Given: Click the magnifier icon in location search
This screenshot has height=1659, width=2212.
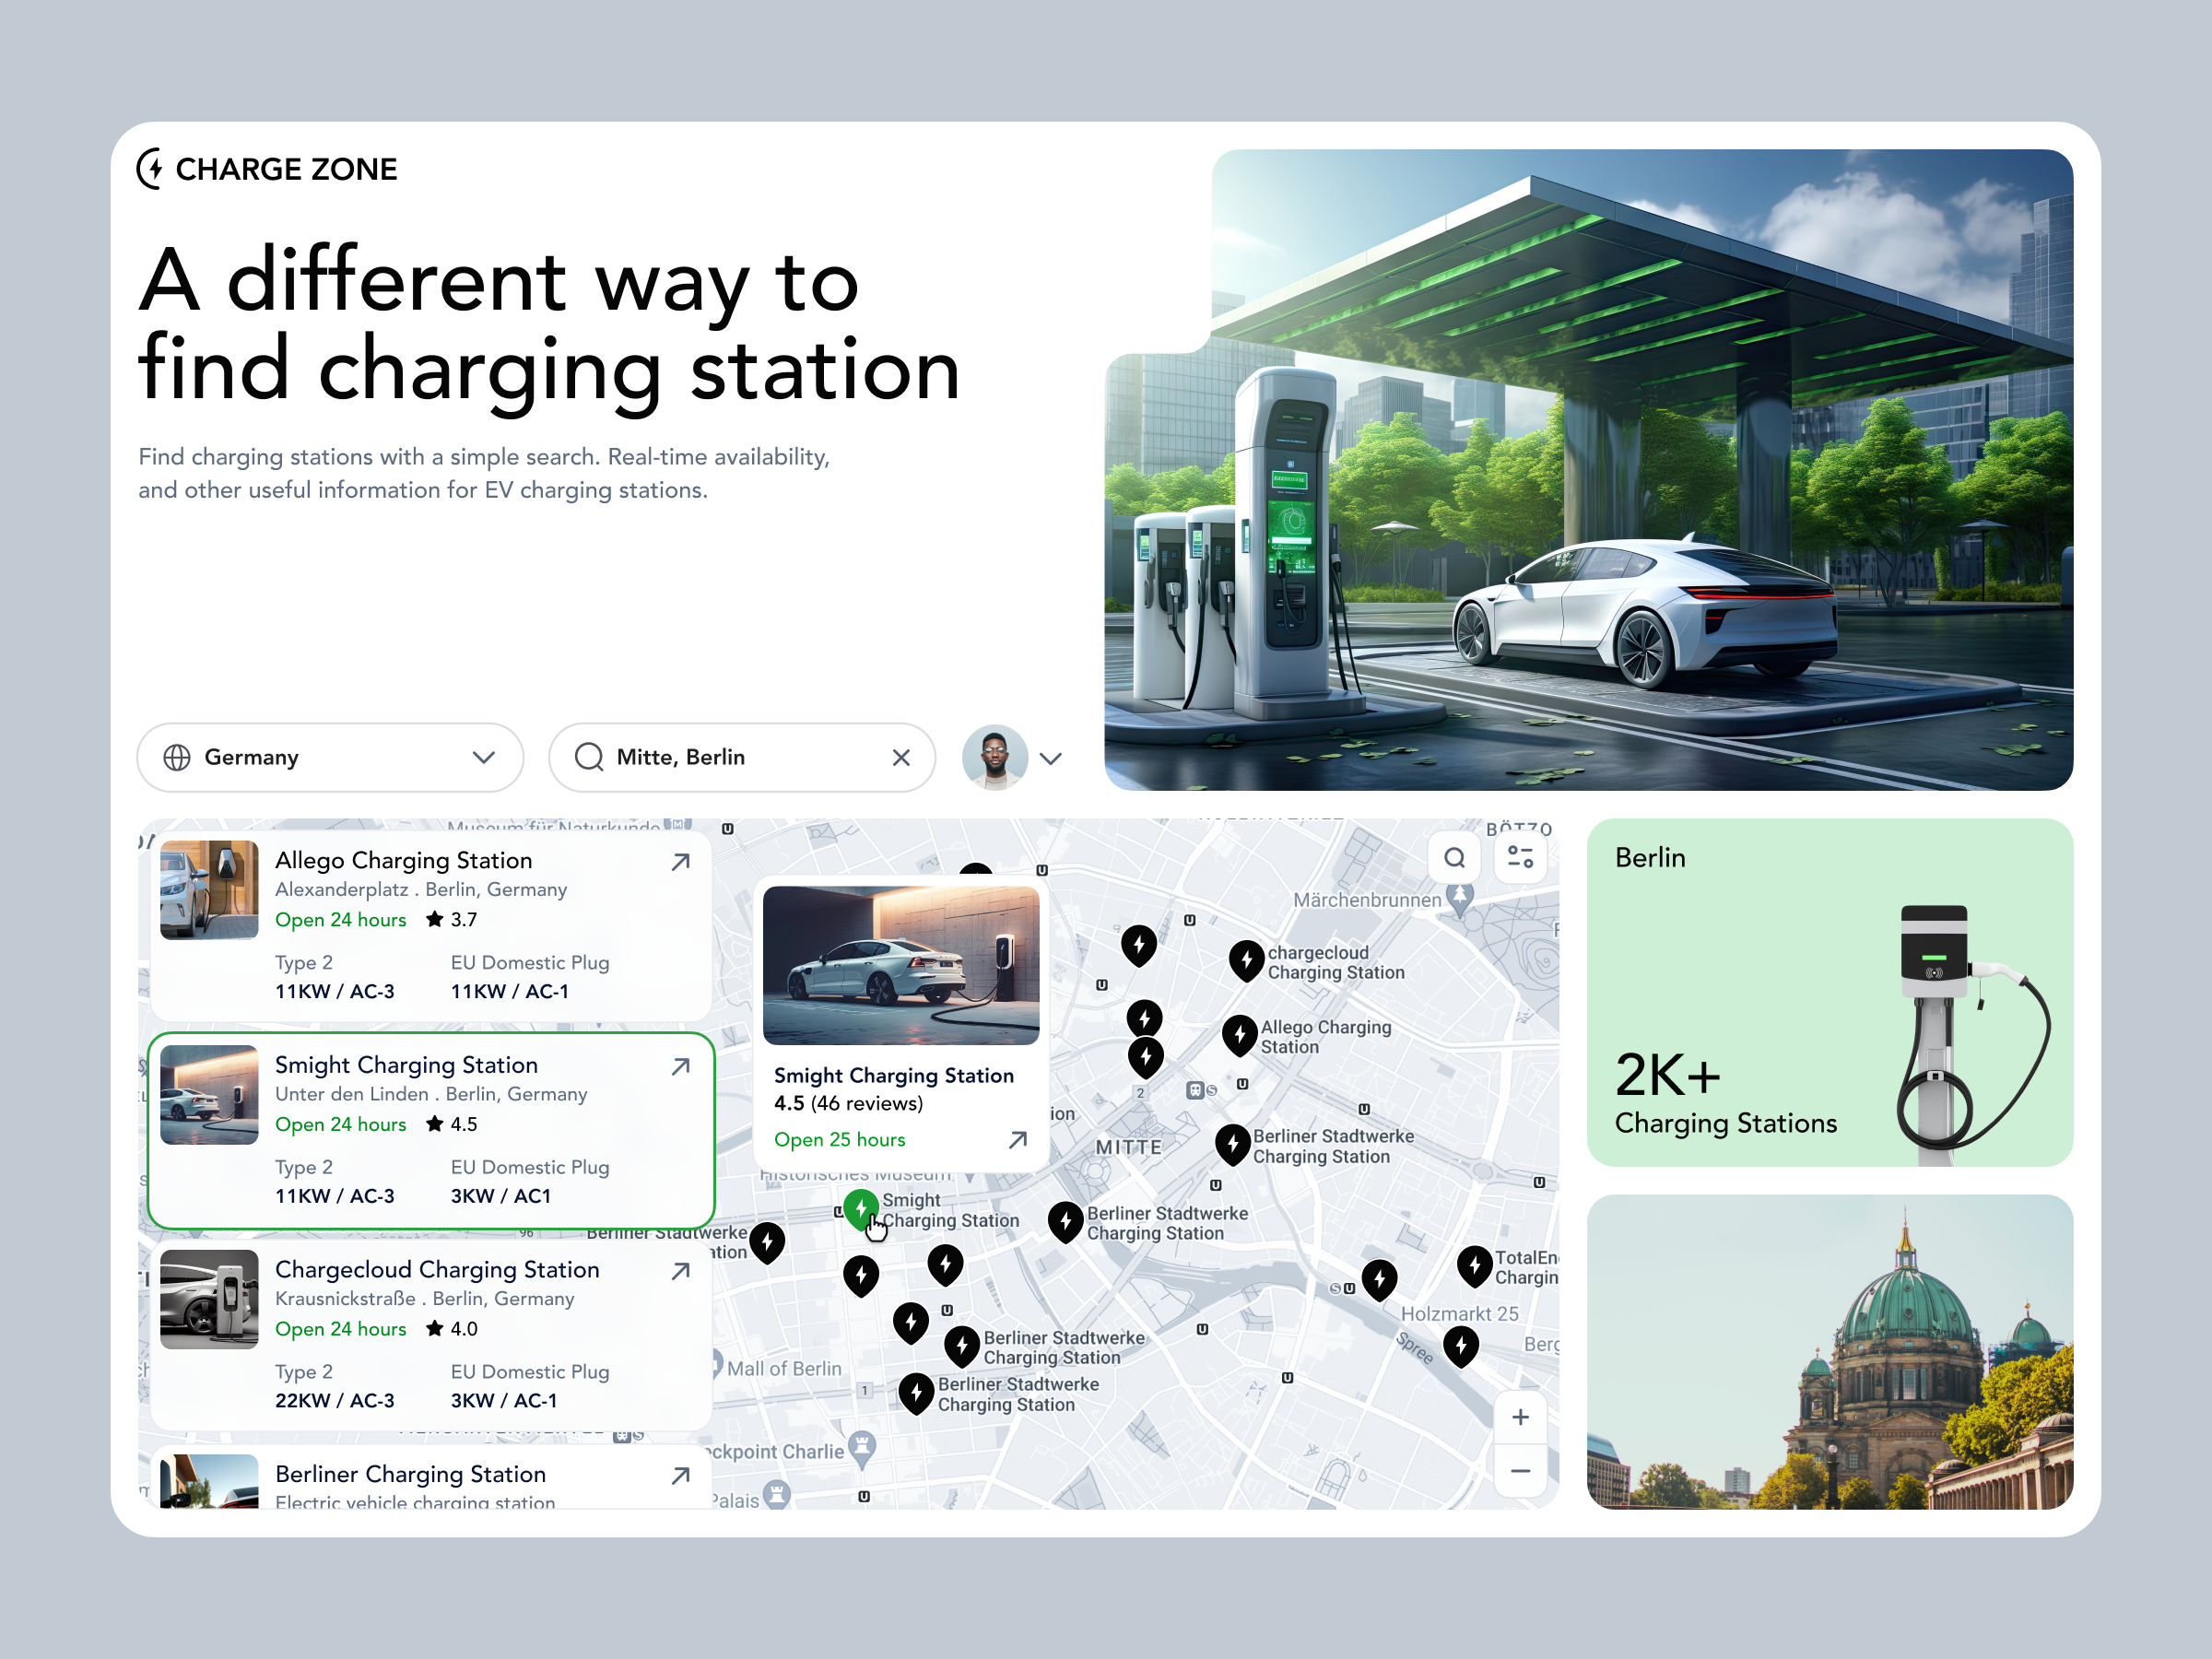Looking at the screenshot, I should [589, 757].
